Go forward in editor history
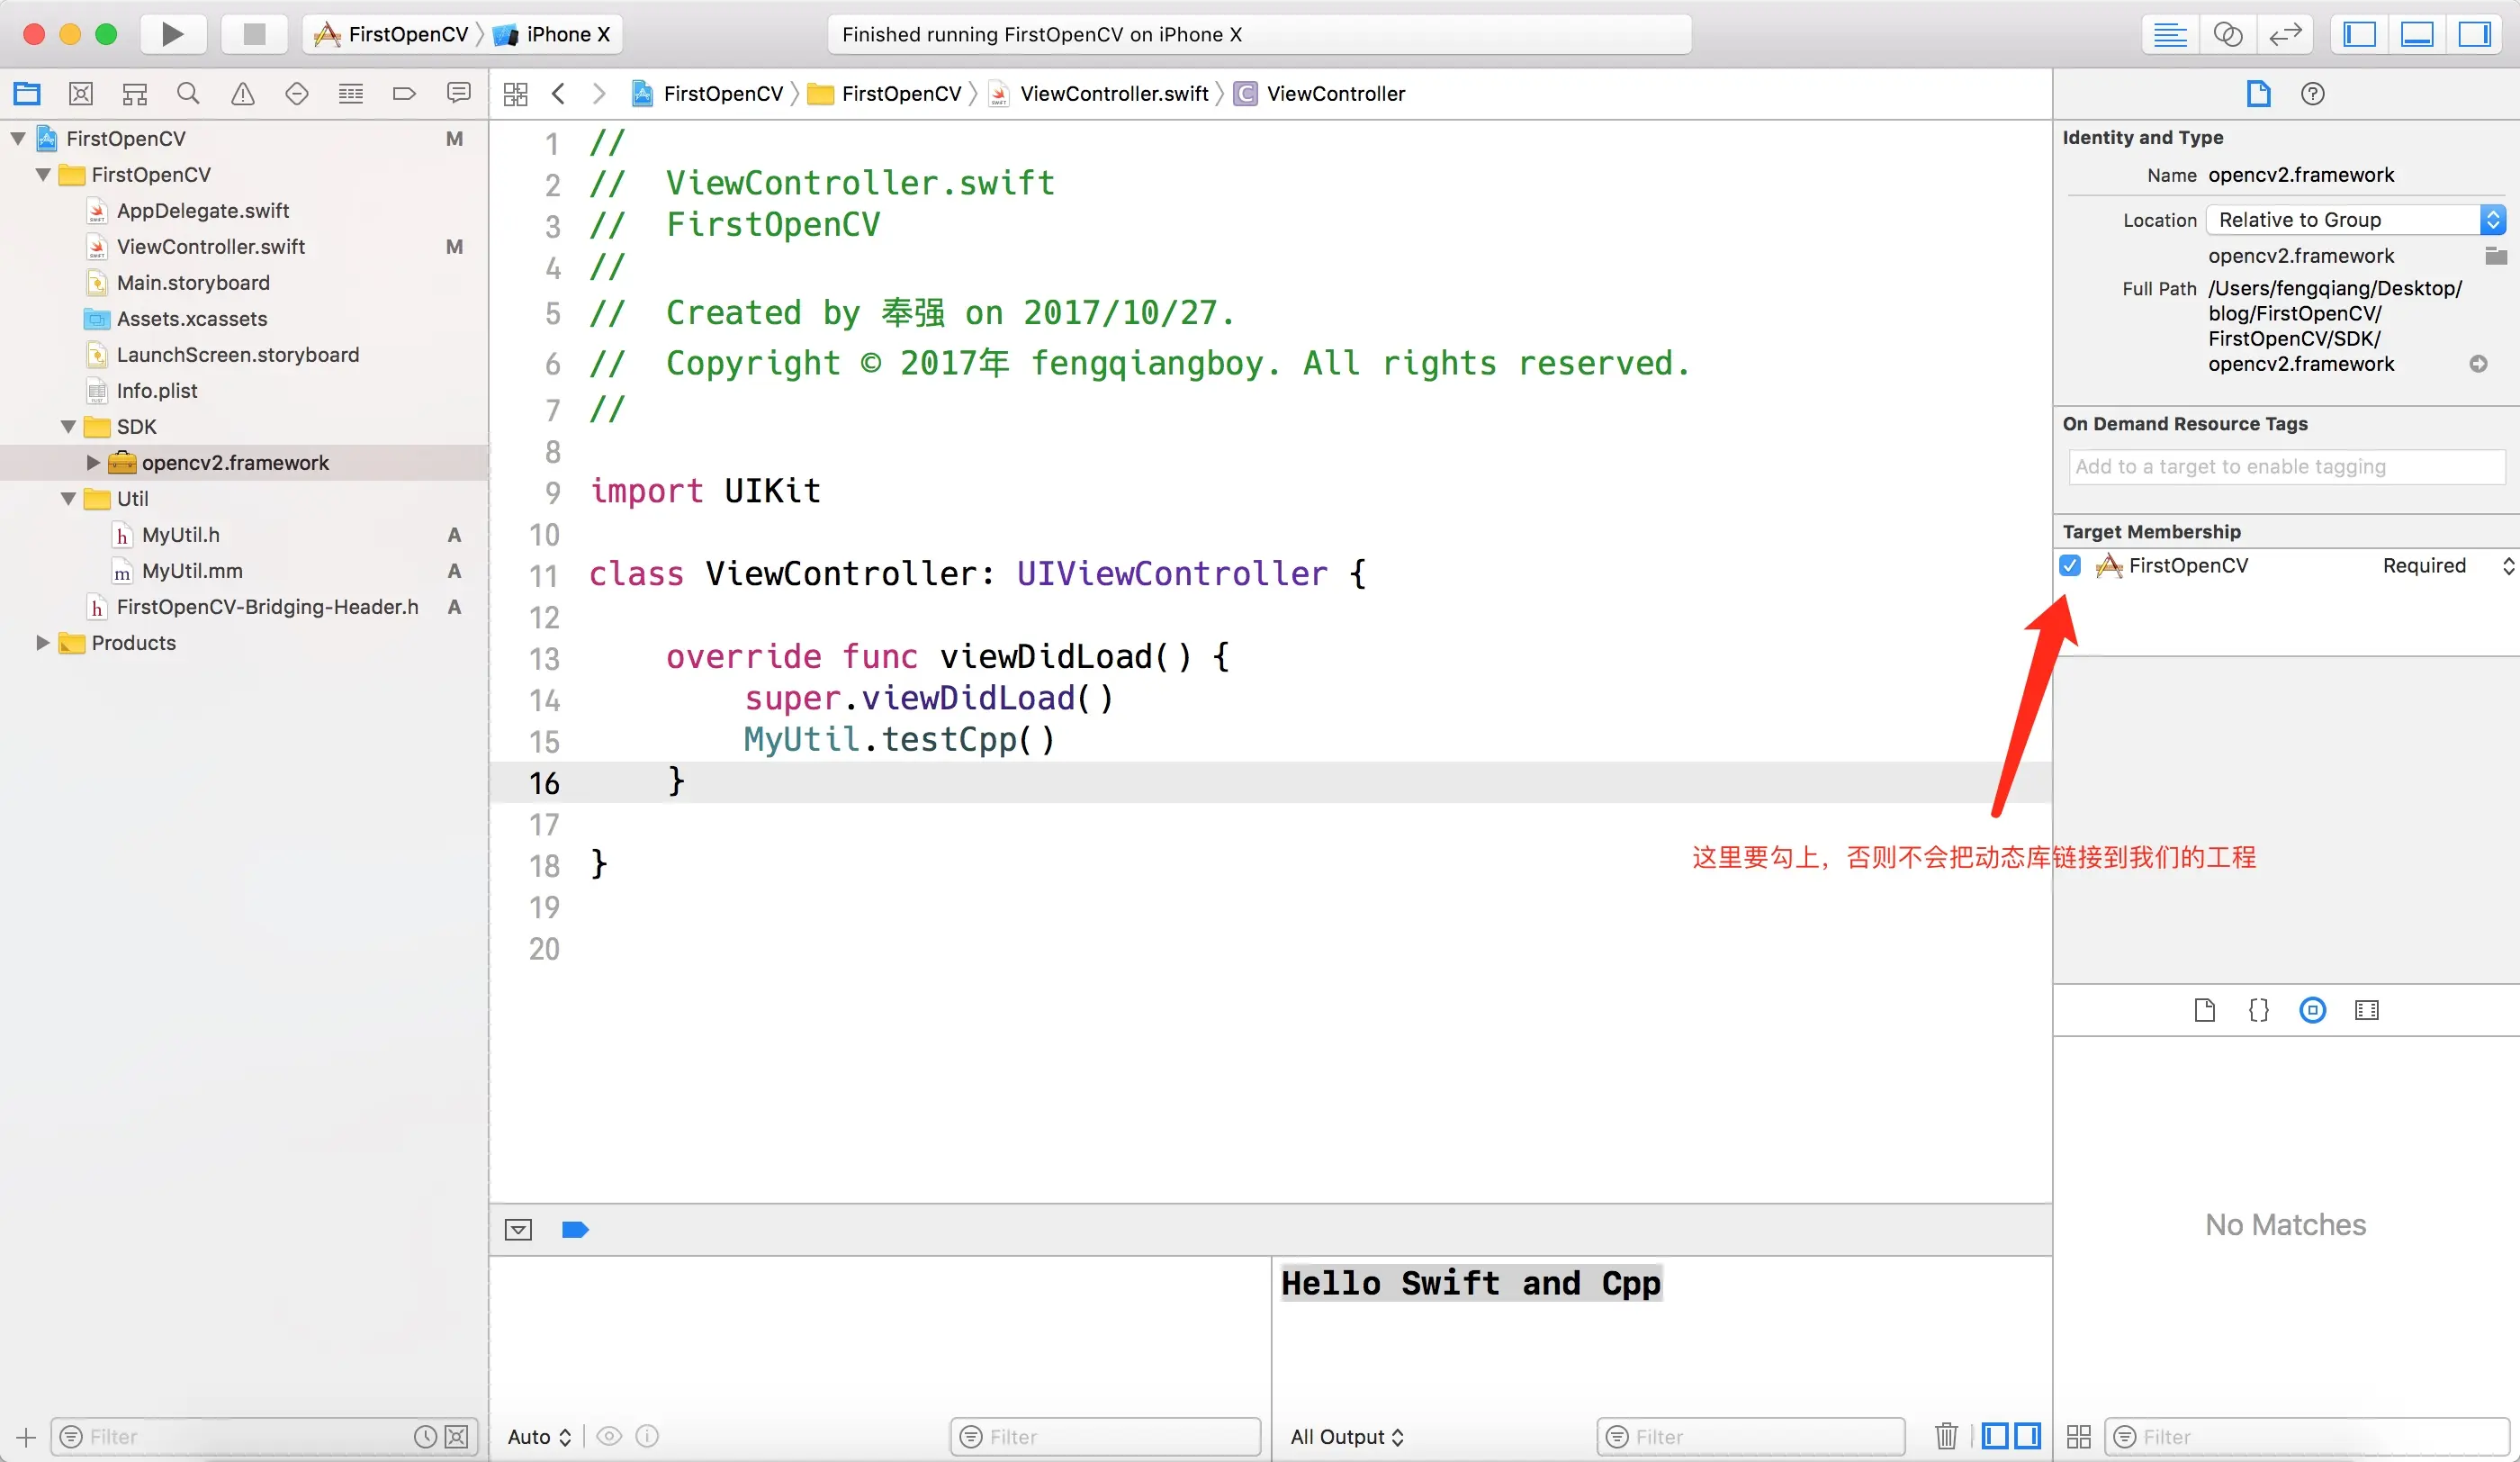The image size is (2520, 1462). (x=599, y=94)
